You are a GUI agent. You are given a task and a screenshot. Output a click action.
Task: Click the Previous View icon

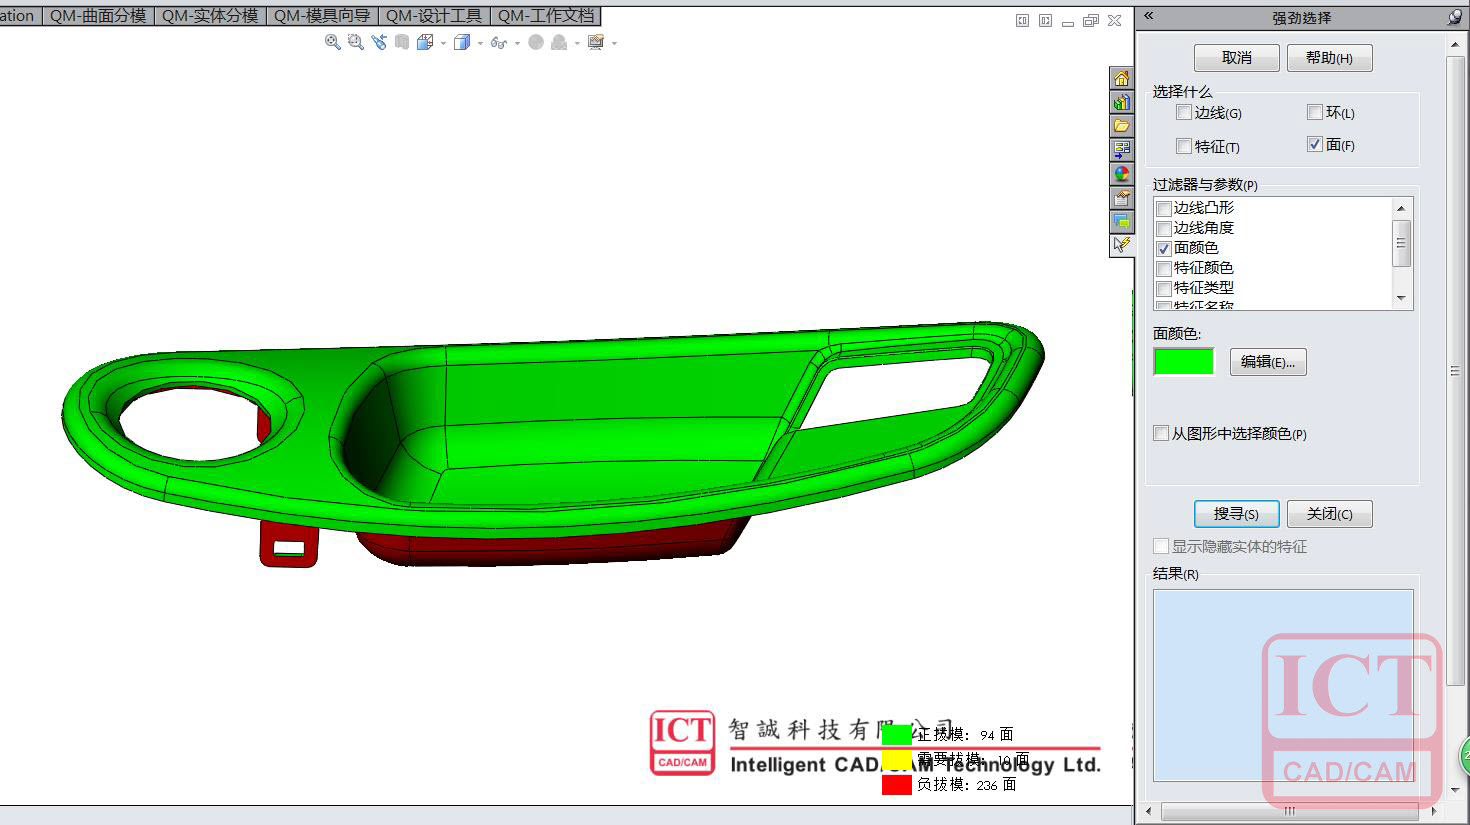pyautogui.click(x=378, y=42)
